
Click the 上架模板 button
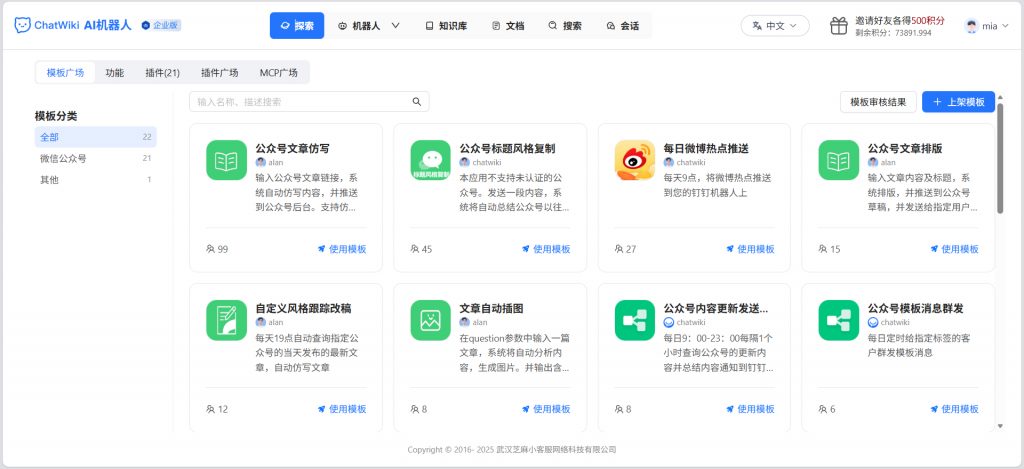click(x=958, y=102)
